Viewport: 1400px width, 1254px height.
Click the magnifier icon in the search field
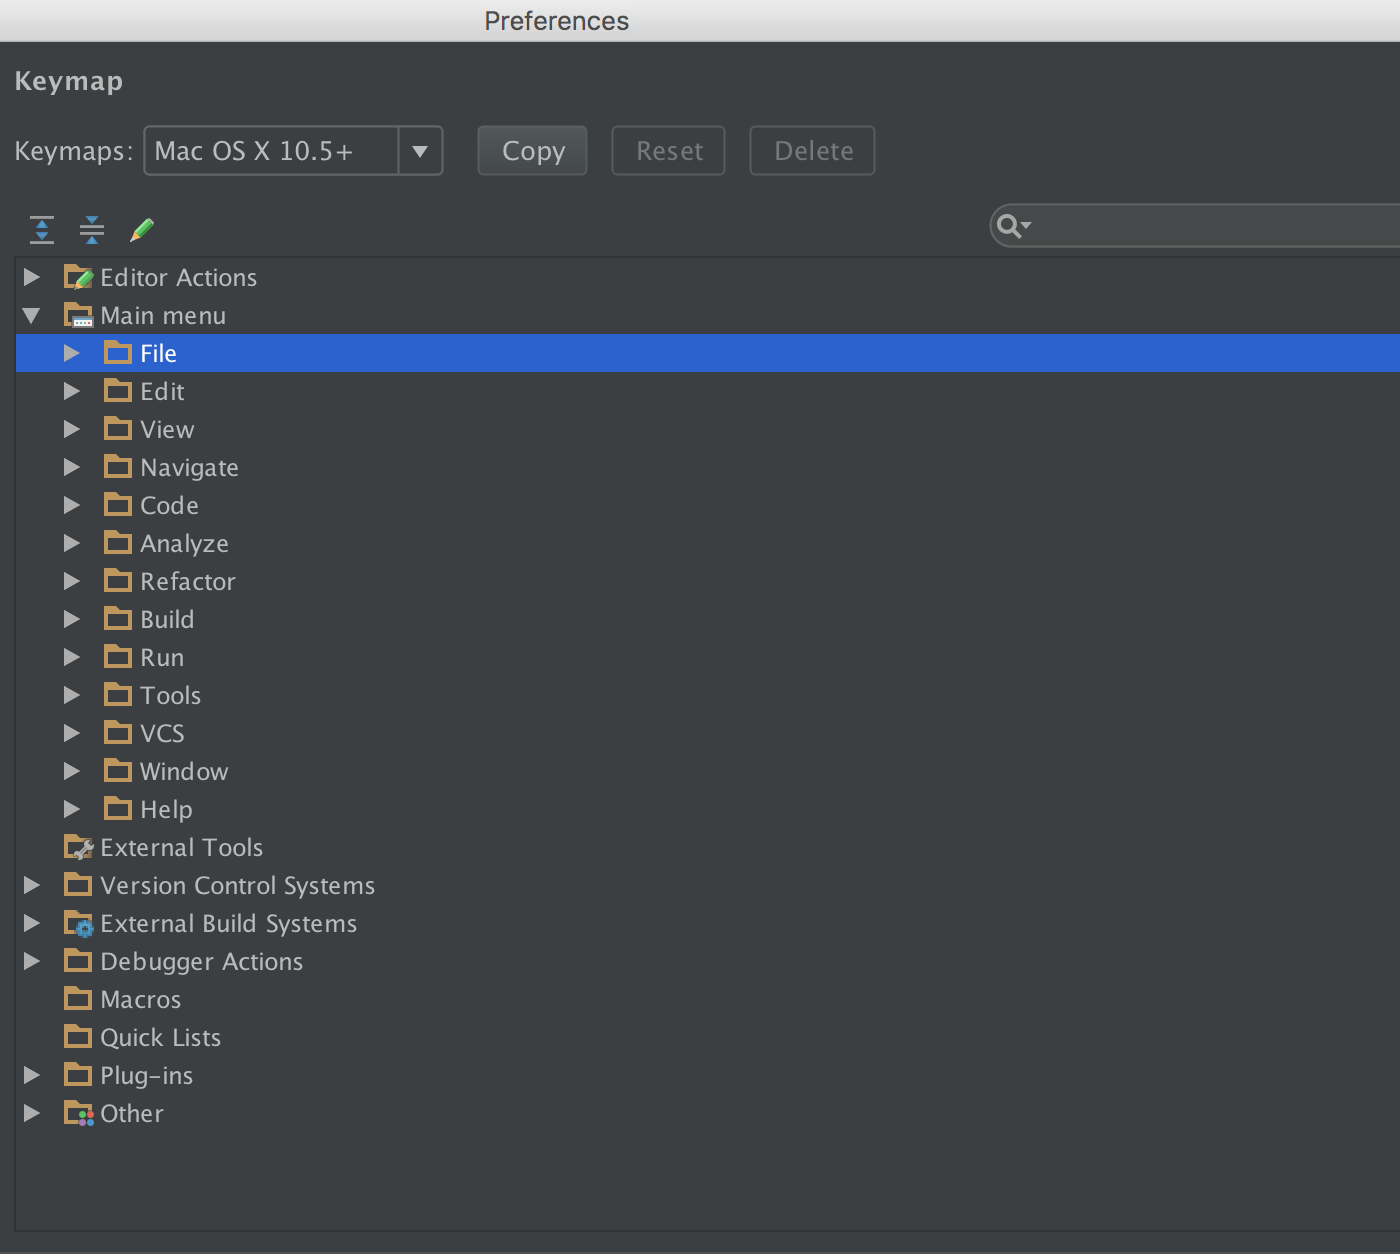(x=1013, y=226)
